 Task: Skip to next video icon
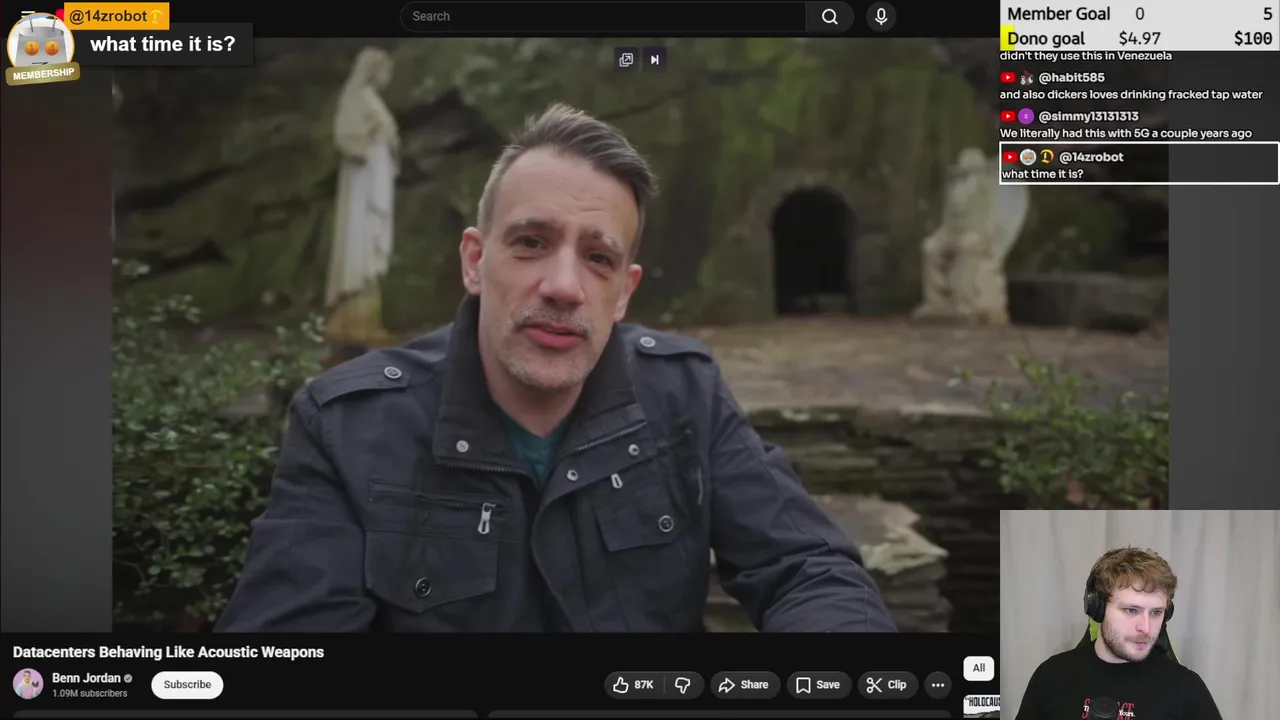click(655, 60)
